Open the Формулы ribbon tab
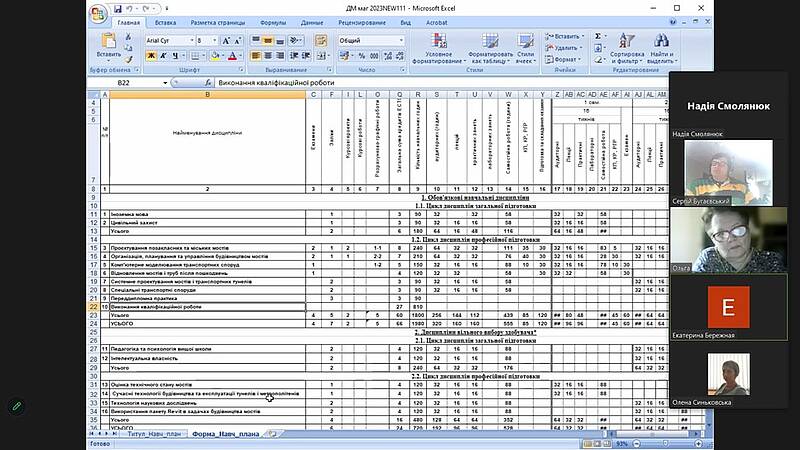The width and height of the screenshot is (800, 450). (x=273, y=22)
